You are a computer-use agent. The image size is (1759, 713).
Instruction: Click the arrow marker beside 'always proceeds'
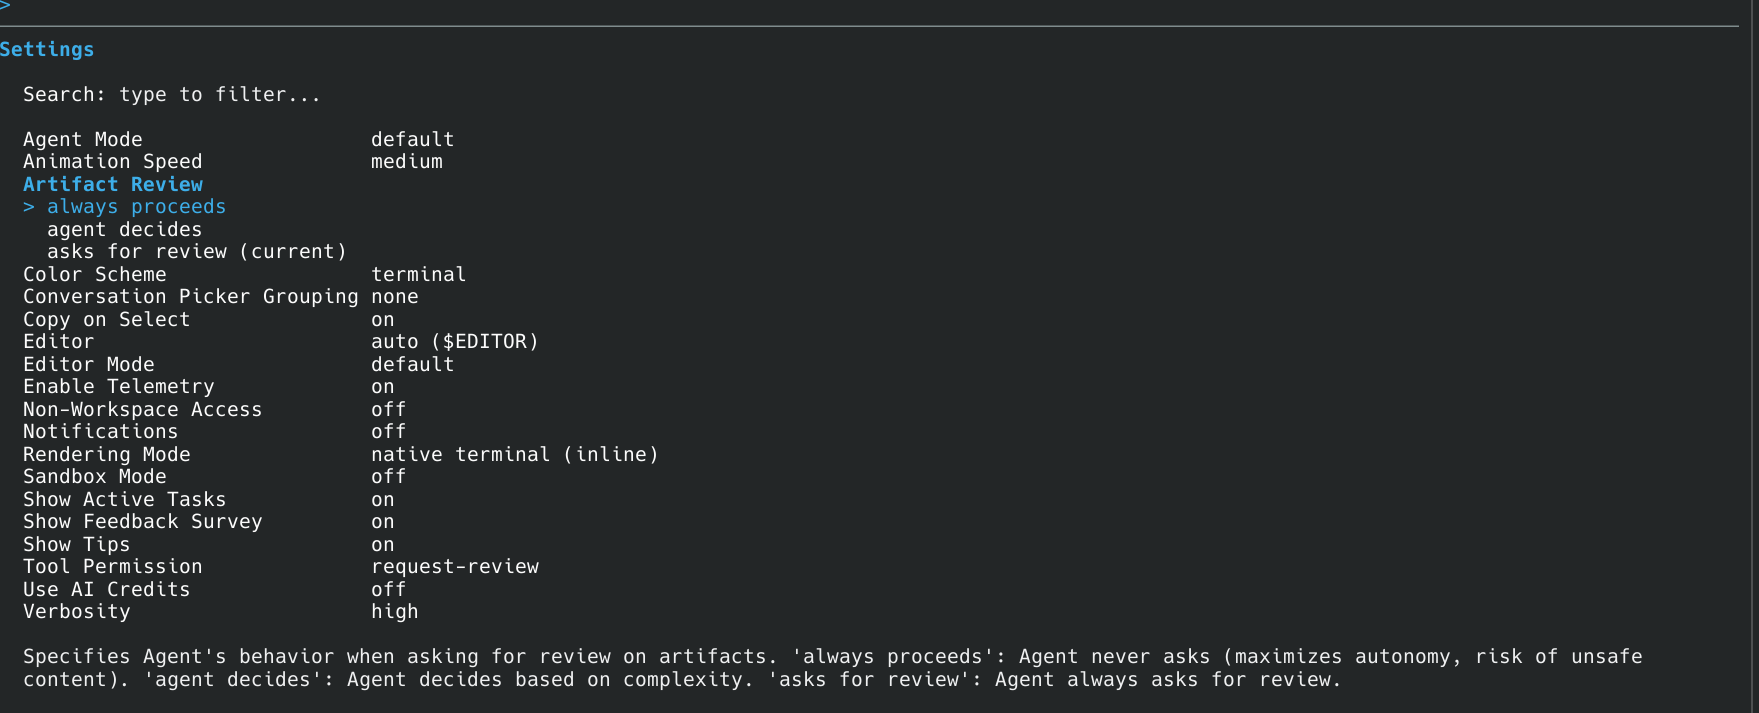tap(29, 207)
